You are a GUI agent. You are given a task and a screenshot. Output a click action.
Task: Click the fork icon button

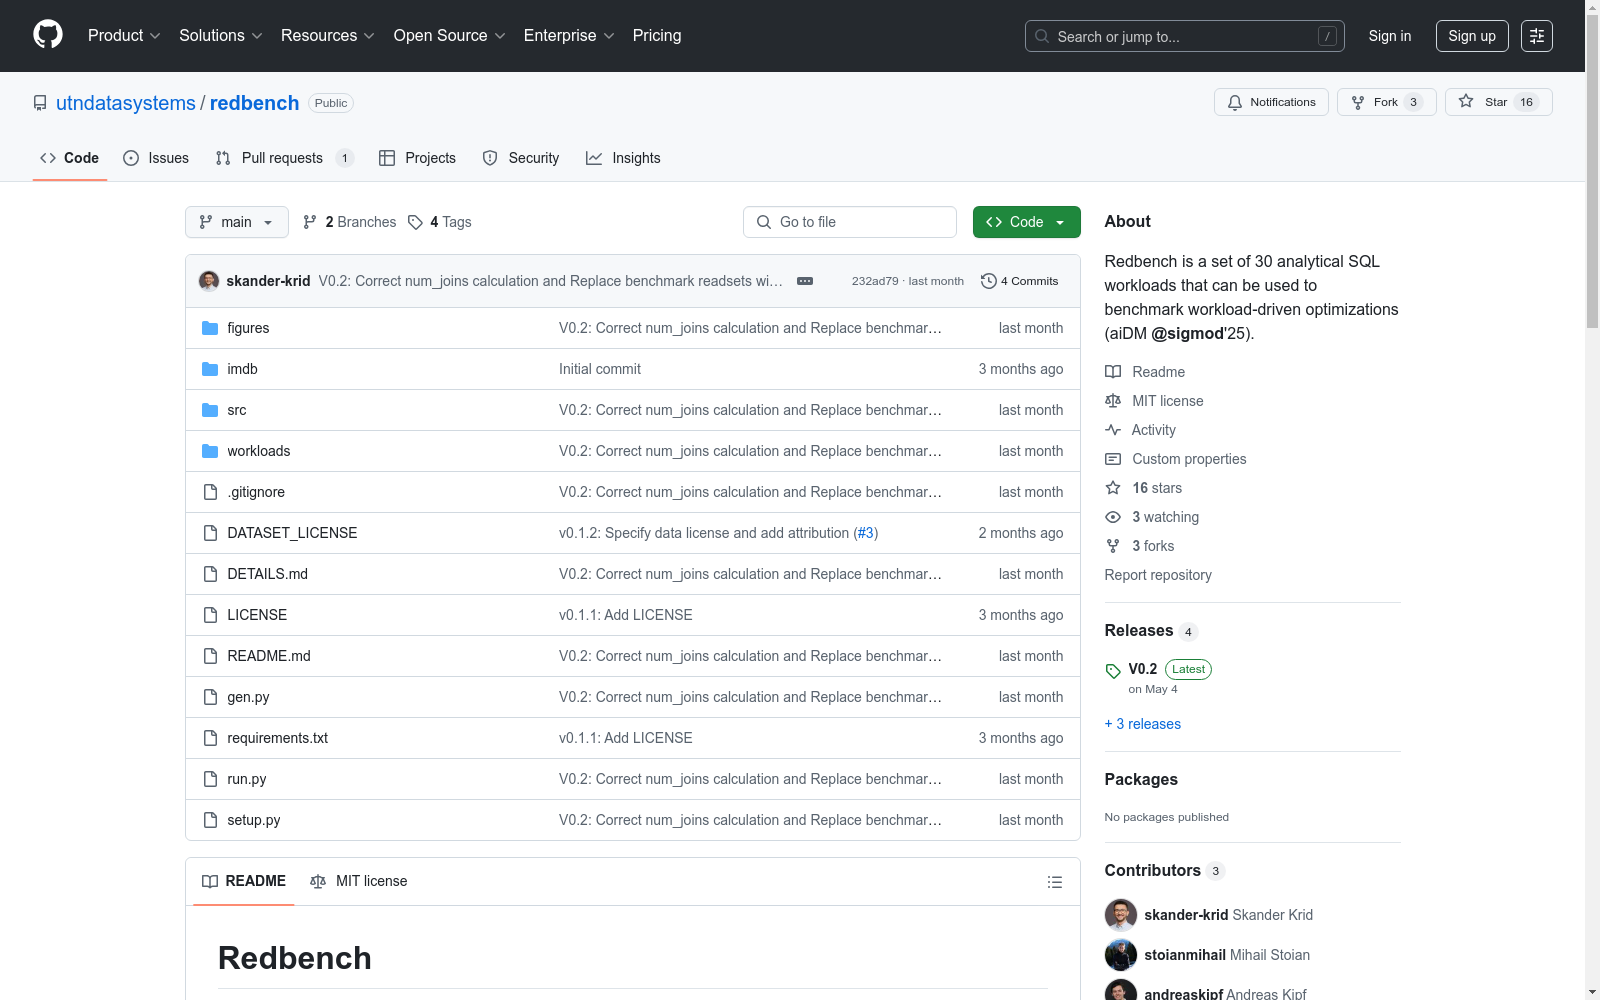[1358, 102]
